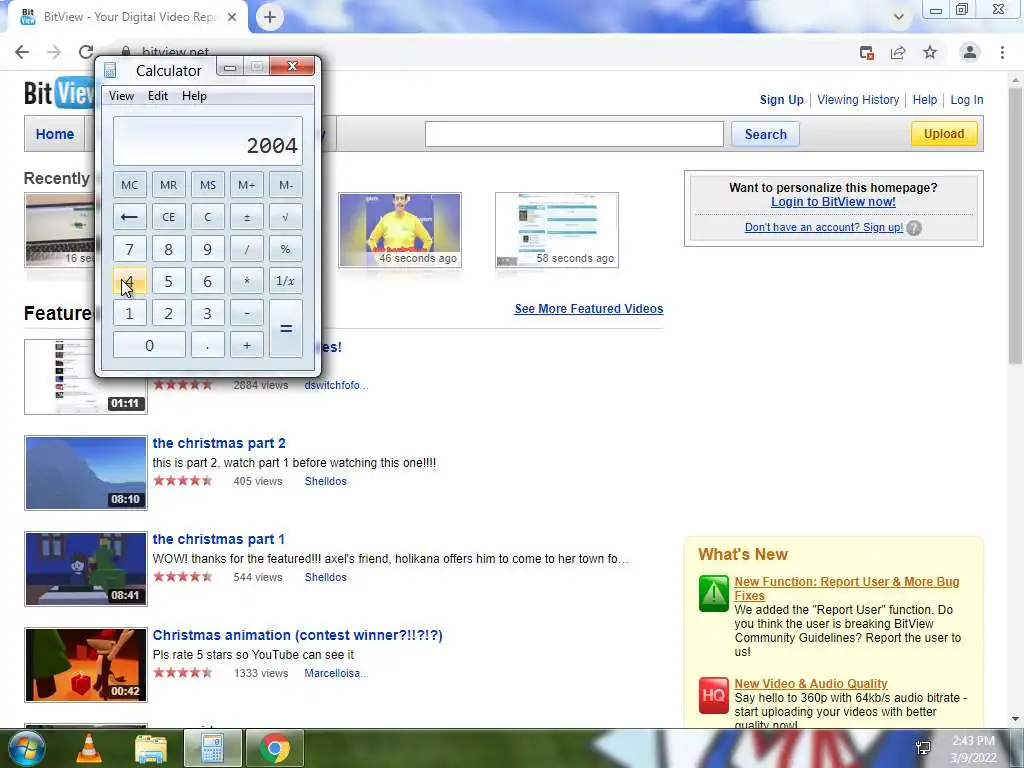This screenshot has height=768, width=1024.
Task: Open the tab search dropdown chevron
Action: click(899, 18)
